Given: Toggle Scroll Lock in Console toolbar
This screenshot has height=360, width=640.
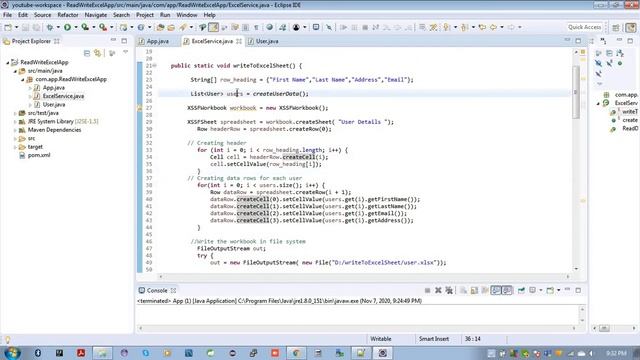Looking at the screenshot, I should [x=474, y=290].
